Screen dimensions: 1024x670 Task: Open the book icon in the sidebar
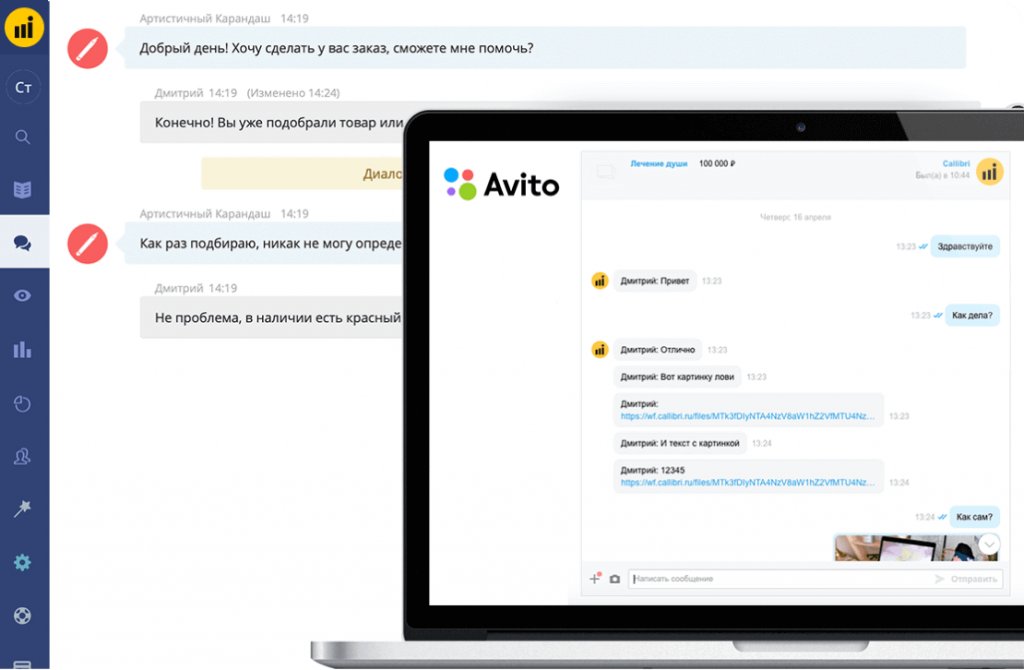point(24,190)
